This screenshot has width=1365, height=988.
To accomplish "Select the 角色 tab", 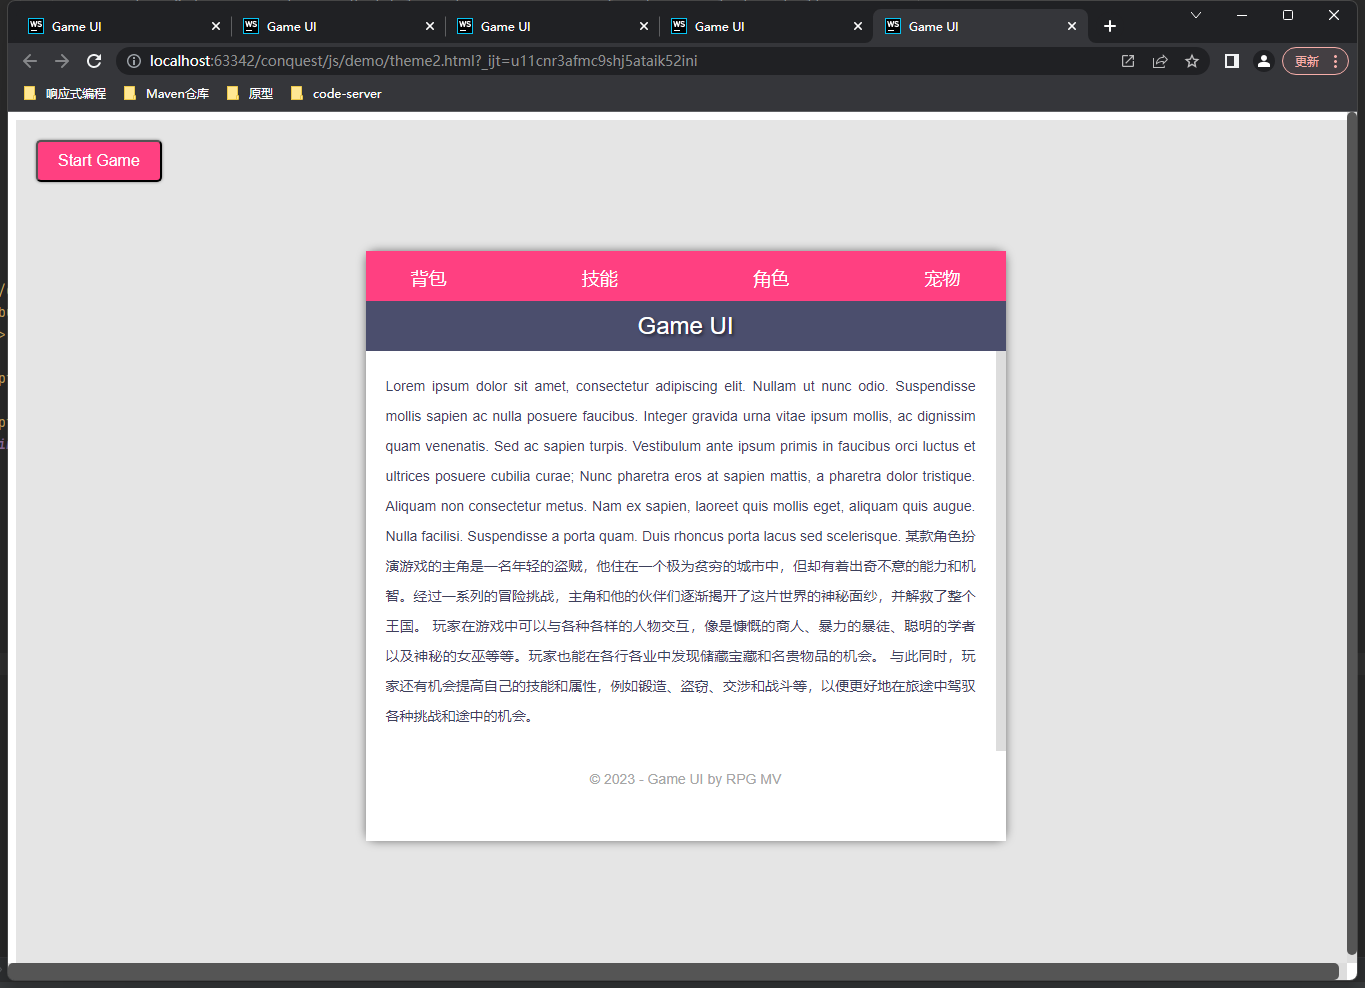I will point(771,279).
